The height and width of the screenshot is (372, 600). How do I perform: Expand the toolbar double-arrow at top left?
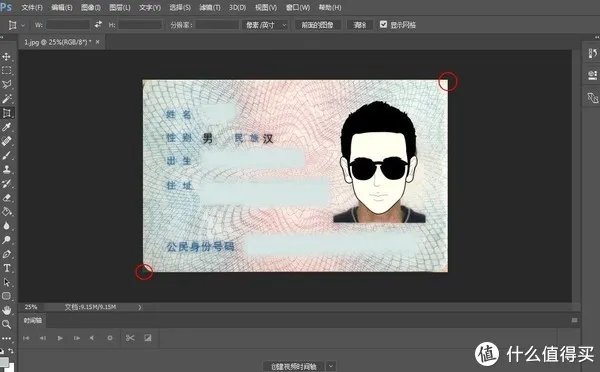coord(2,37)
